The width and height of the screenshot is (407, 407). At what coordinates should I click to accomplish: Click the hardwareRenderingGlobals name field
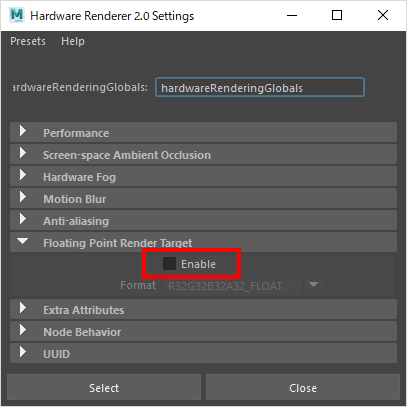point(260,87)
